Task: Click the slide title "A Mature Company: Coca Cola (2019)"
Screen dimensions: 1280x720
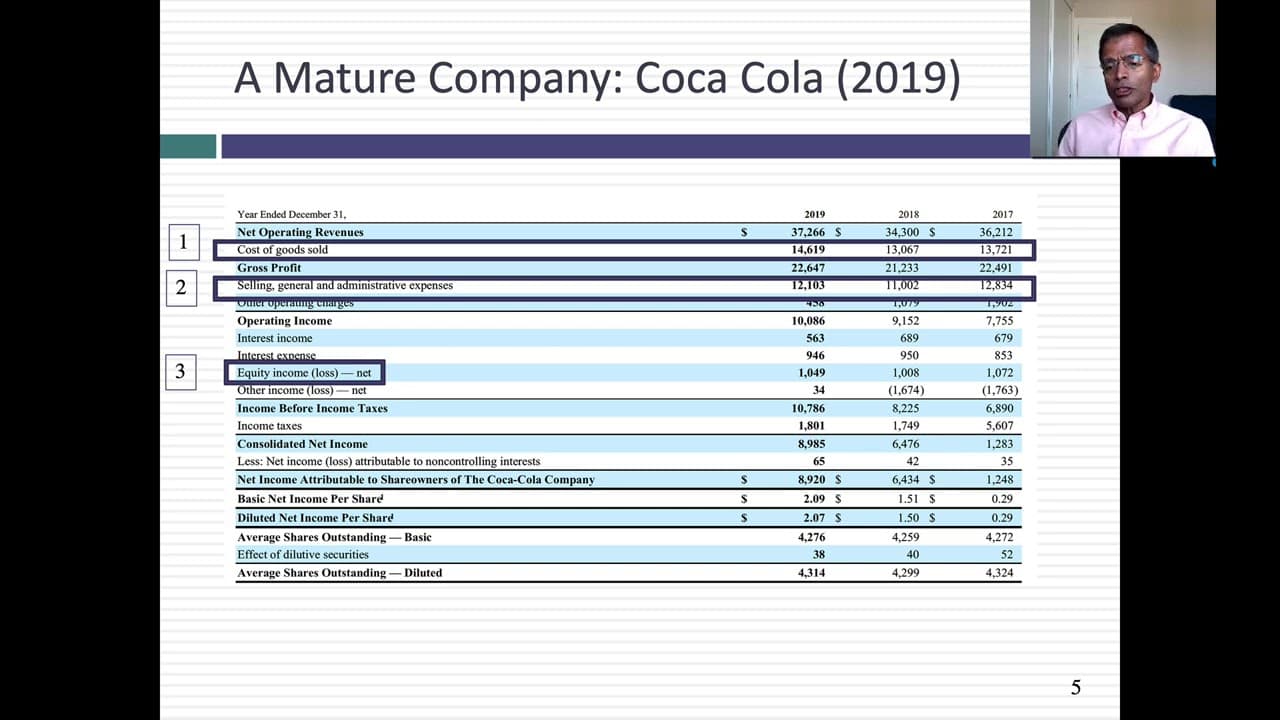Action: (597, 79)
